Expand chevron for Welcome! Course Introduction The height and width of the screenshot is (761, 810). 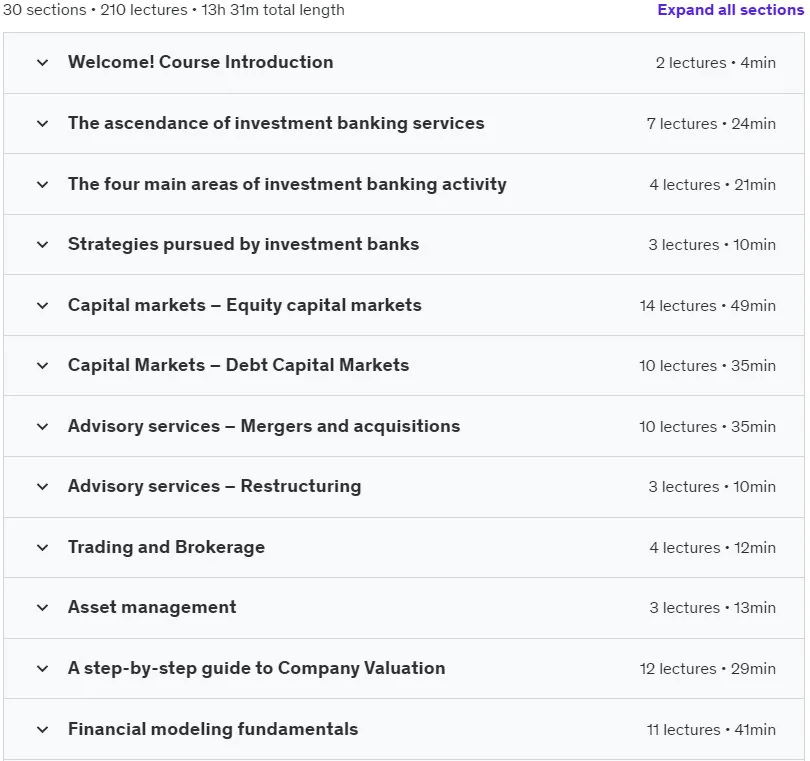tap(43, 63)
